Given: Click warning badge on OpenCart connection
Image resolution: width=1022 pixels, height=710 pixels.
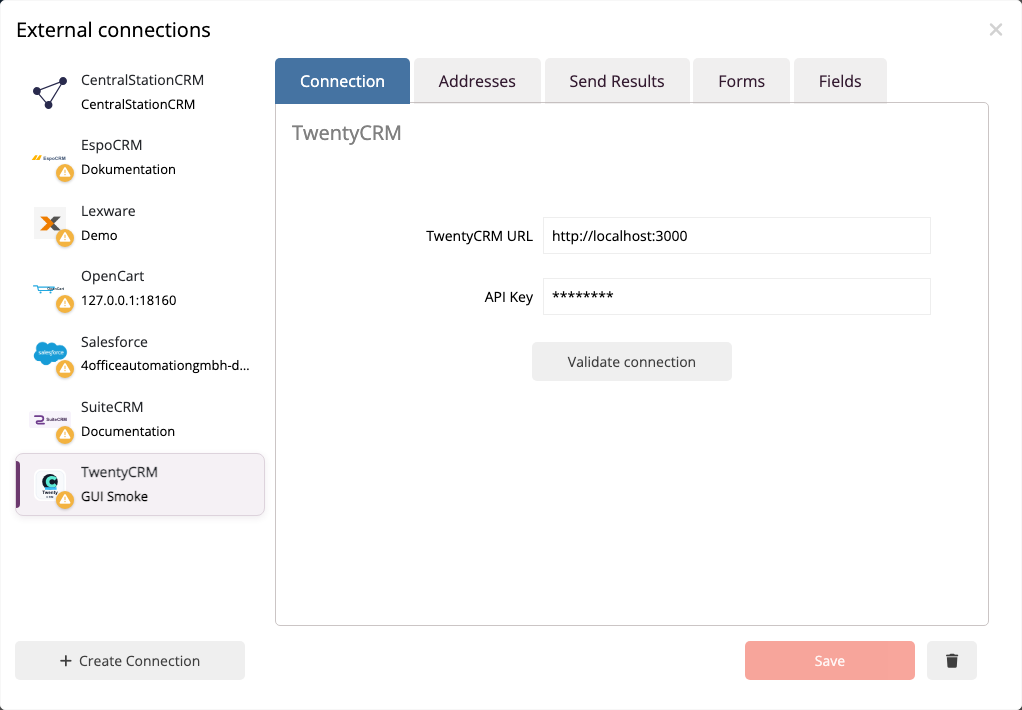Looking at the screenshot, I should point(65,304).
